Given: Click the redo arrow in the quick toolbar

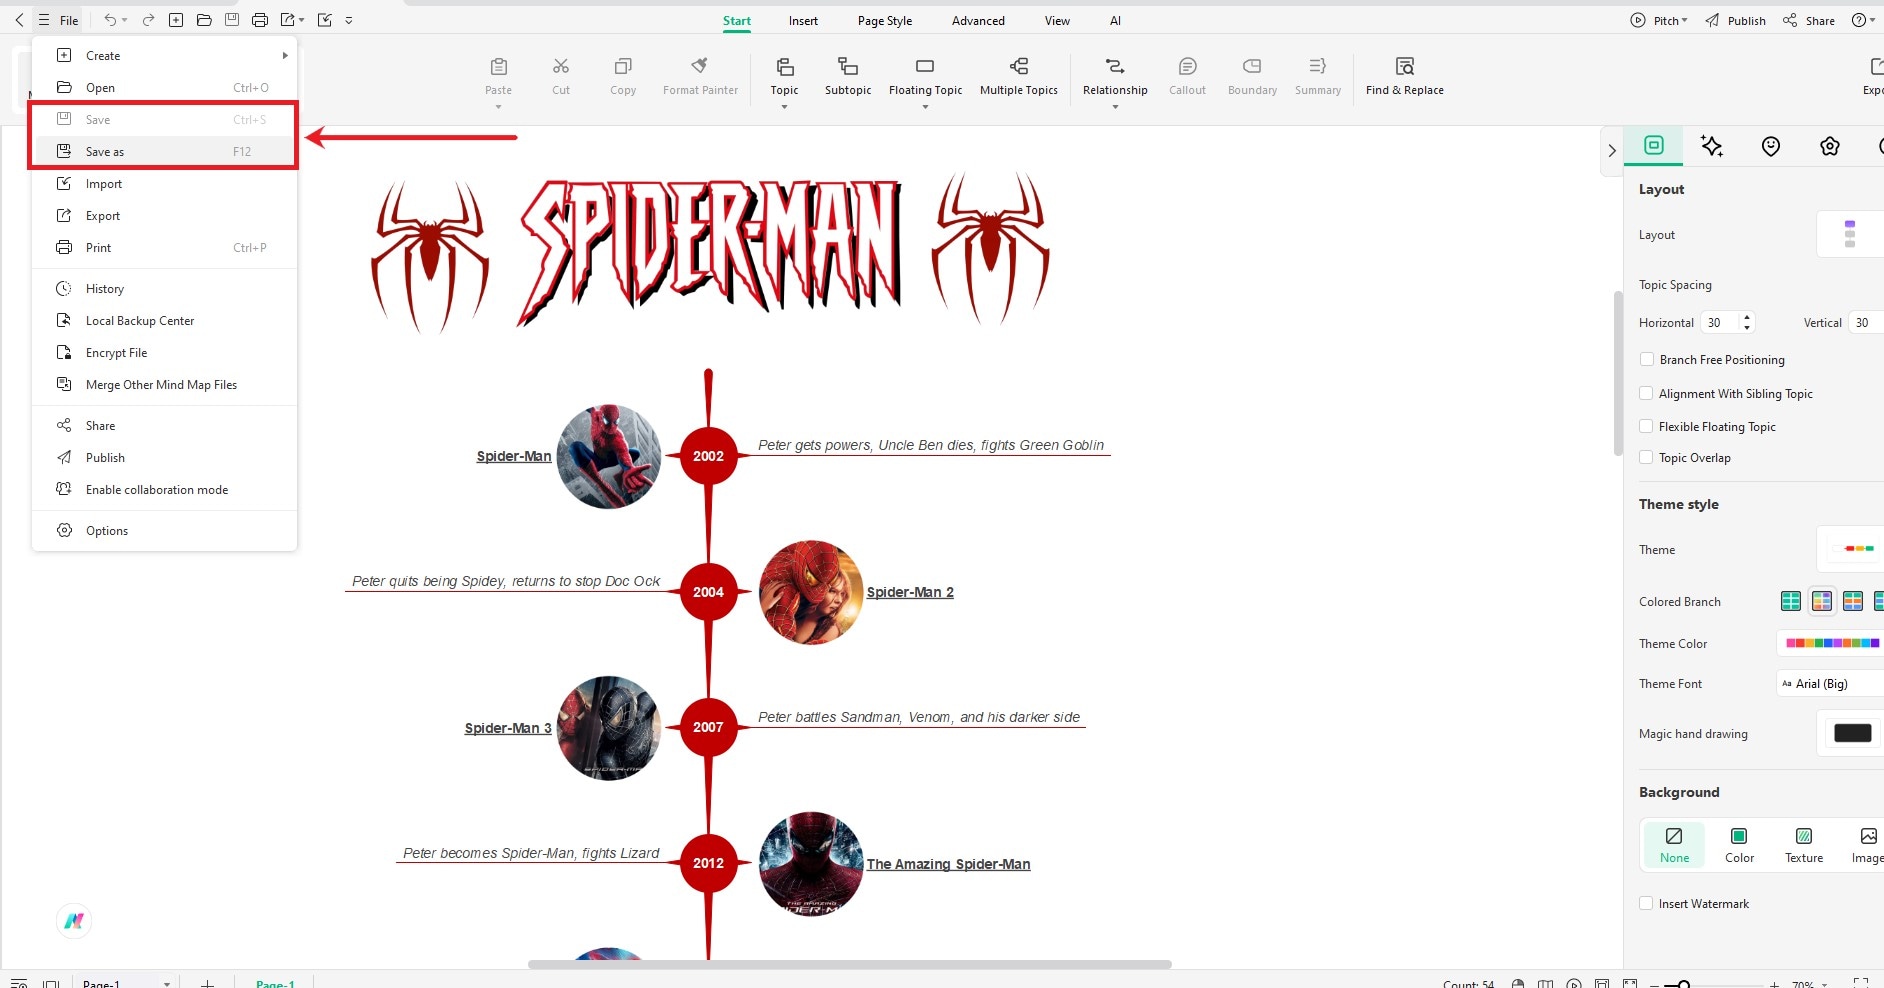Looking at the screenshot, I should (x=148, y=20).
